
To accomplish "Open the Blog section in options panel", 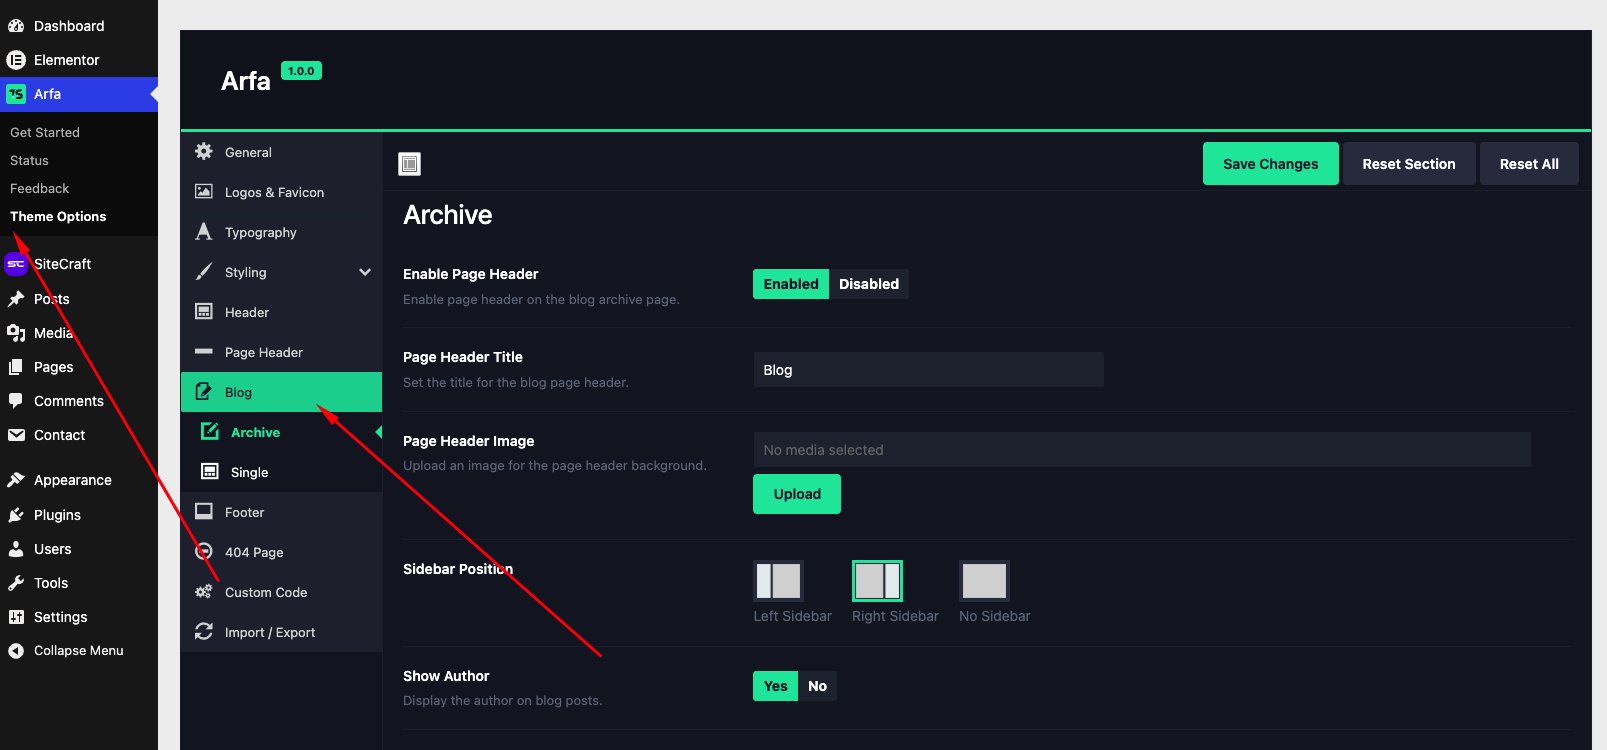I will tap(282, 392).
